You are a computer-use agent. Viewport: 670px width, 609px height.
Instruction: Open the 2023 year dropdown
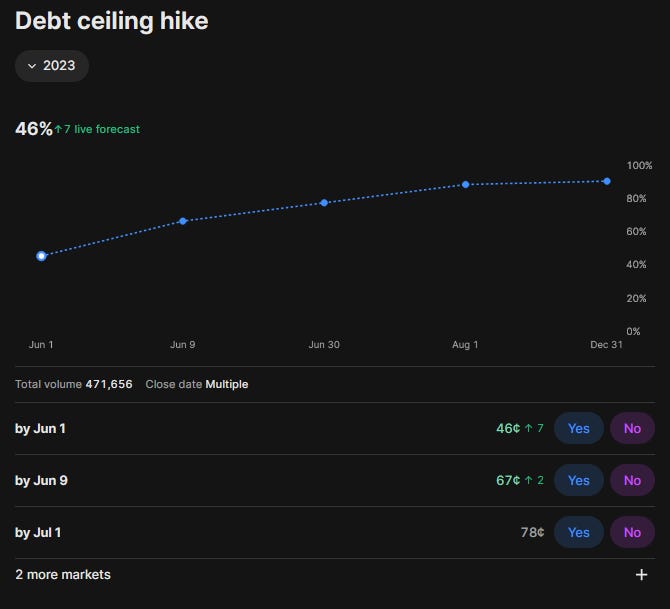pyautogui.click(x=52, y=66)
